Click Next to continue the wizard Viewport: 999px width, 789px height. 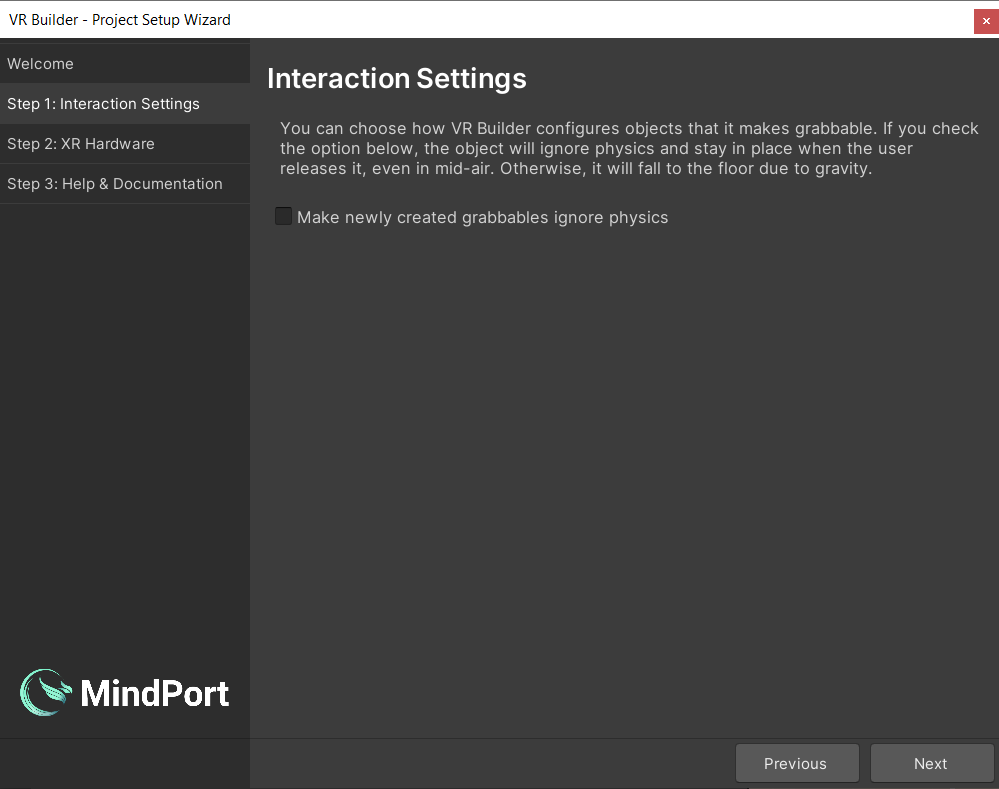[x=931, y=763]
